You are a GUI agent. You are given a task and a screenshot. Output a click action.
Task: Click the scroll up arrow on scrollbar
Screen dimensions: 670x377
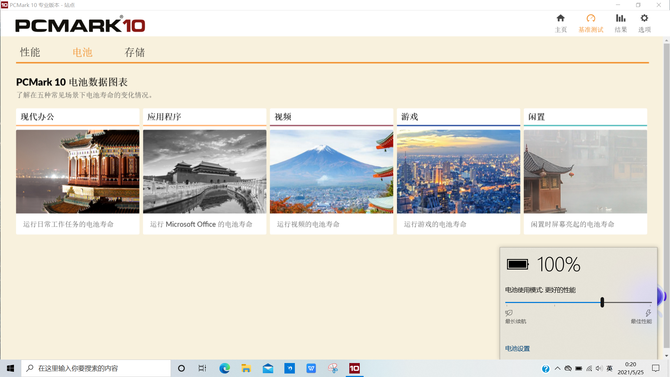[666, 41]
